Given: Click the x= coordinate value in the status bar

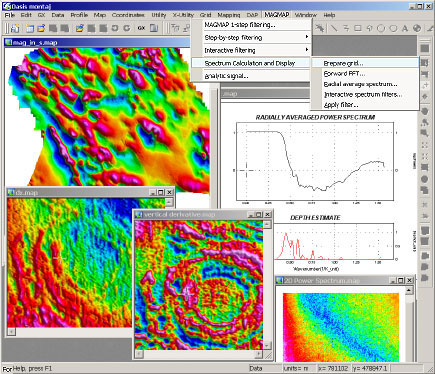Looking at the screenshot, I should pyautogui.click(x=333, y=369).
